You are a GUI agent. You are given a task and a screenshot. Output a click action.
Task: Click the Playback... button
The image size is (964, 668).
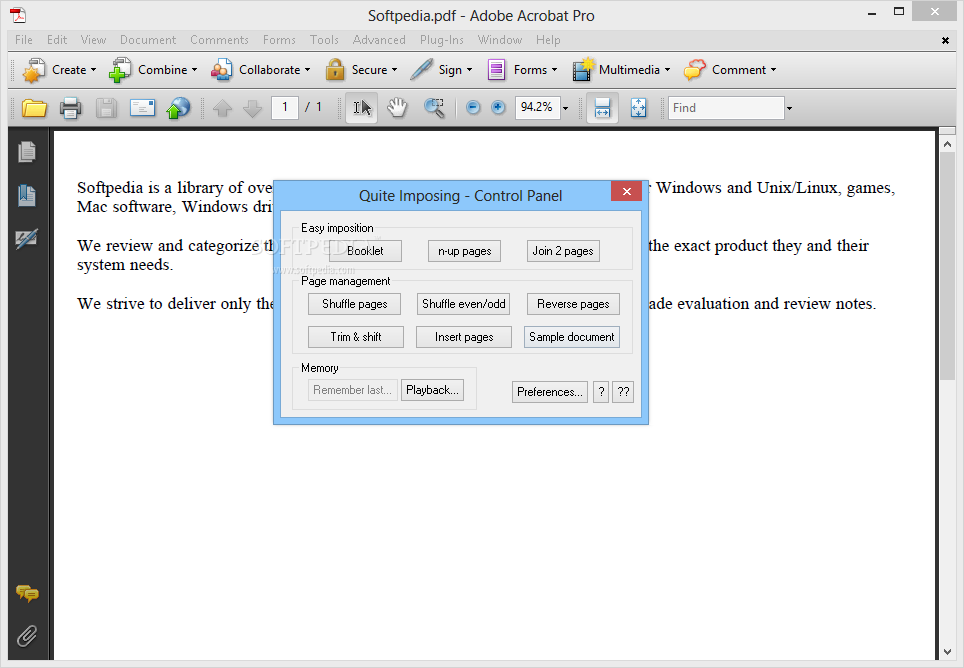click(432, 390)
